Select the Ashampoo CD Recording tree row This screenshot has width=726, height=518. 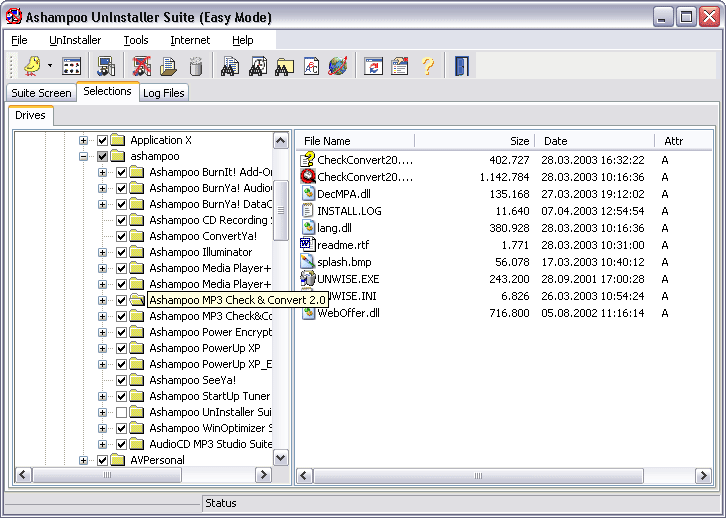[x=211, y=220]
